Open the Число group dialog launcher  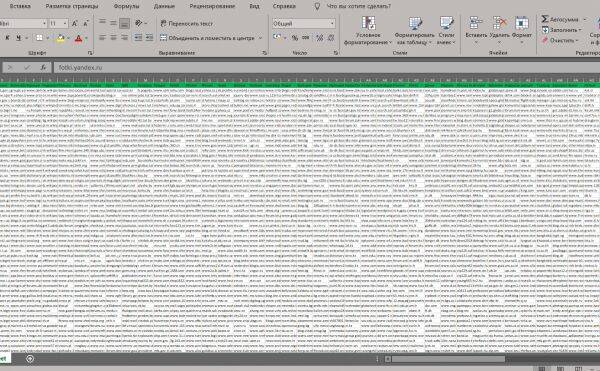click(x=336, y=53)
